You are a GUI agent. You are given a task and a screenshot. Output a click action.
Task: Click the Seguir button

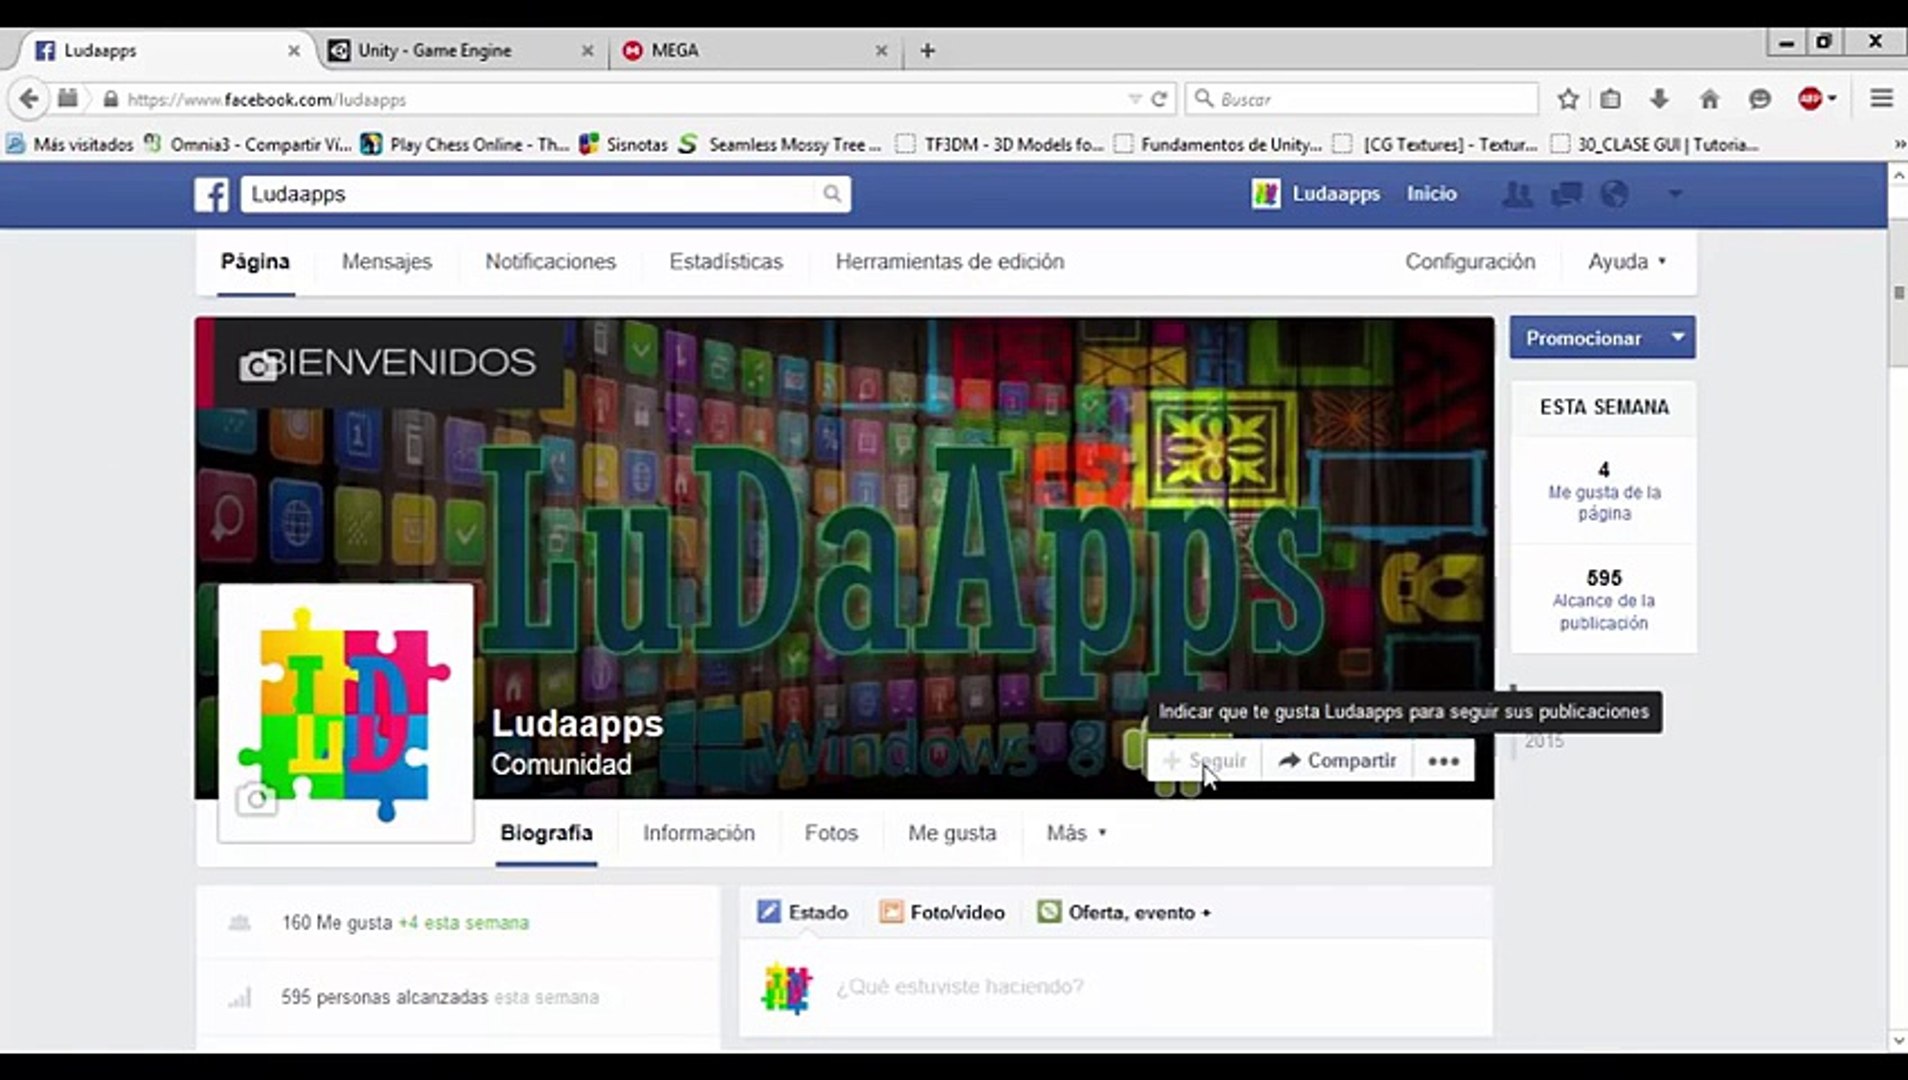click(1205, 761)
